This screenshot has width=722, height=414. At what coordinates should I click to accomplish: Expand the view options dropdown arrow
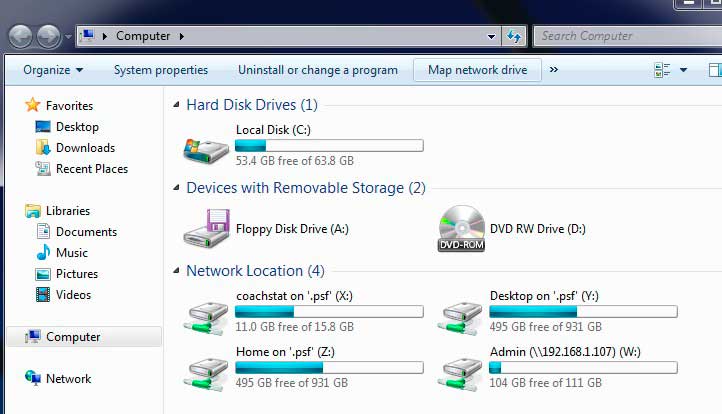click(x=684, y=70)
